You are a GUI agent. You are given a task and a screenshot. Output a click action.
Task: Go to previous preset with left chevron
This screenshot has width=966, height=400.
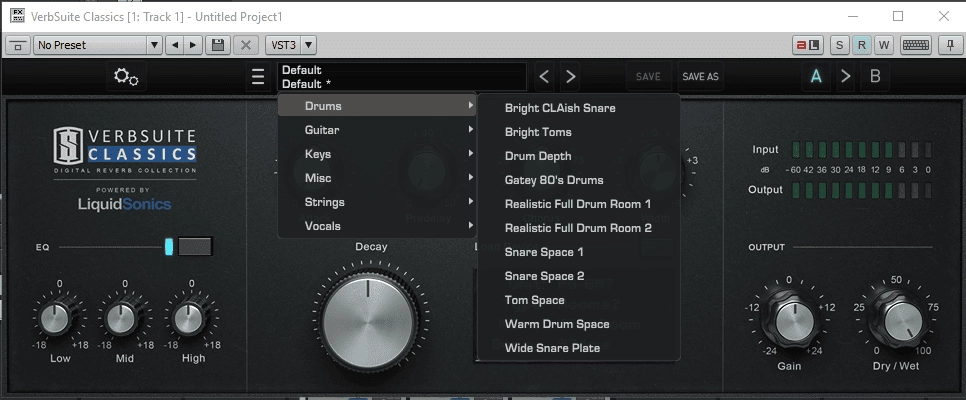544,76
